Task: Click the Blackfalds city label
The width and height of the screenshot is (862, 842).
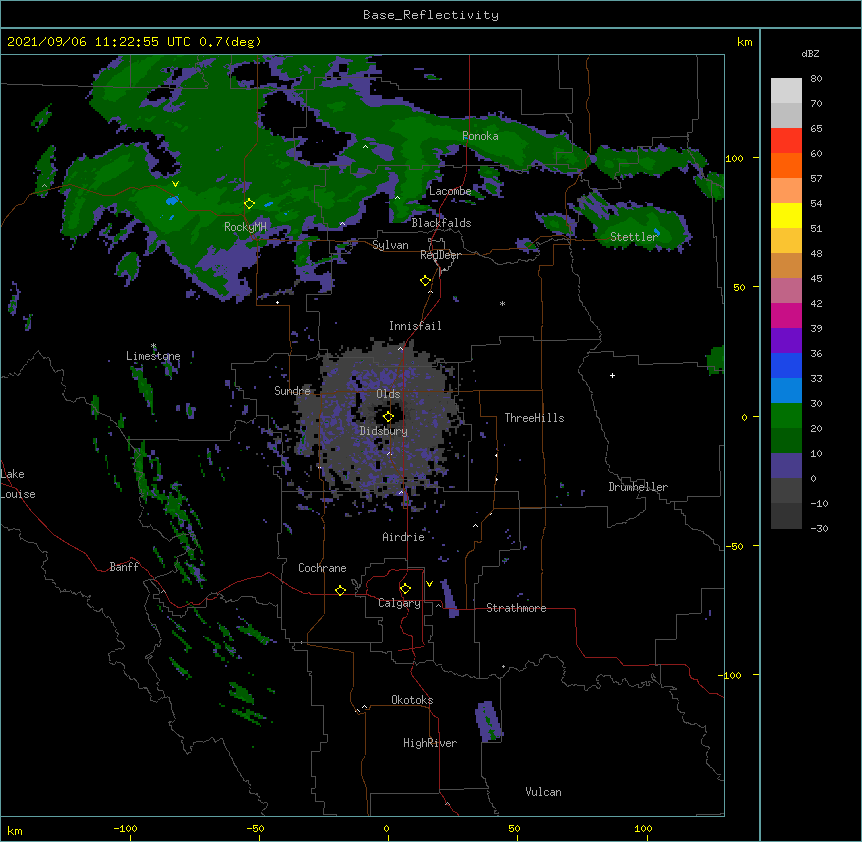Action: click(441, 223)
